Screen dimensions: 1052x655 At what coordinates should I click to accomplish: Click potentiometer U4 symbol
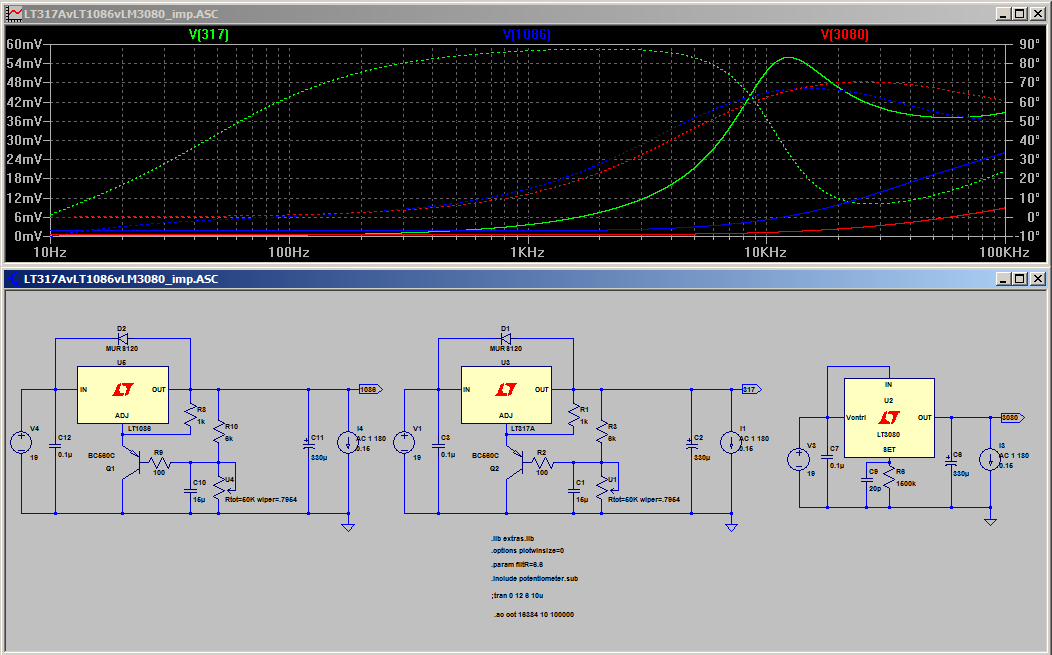[223, 488]
